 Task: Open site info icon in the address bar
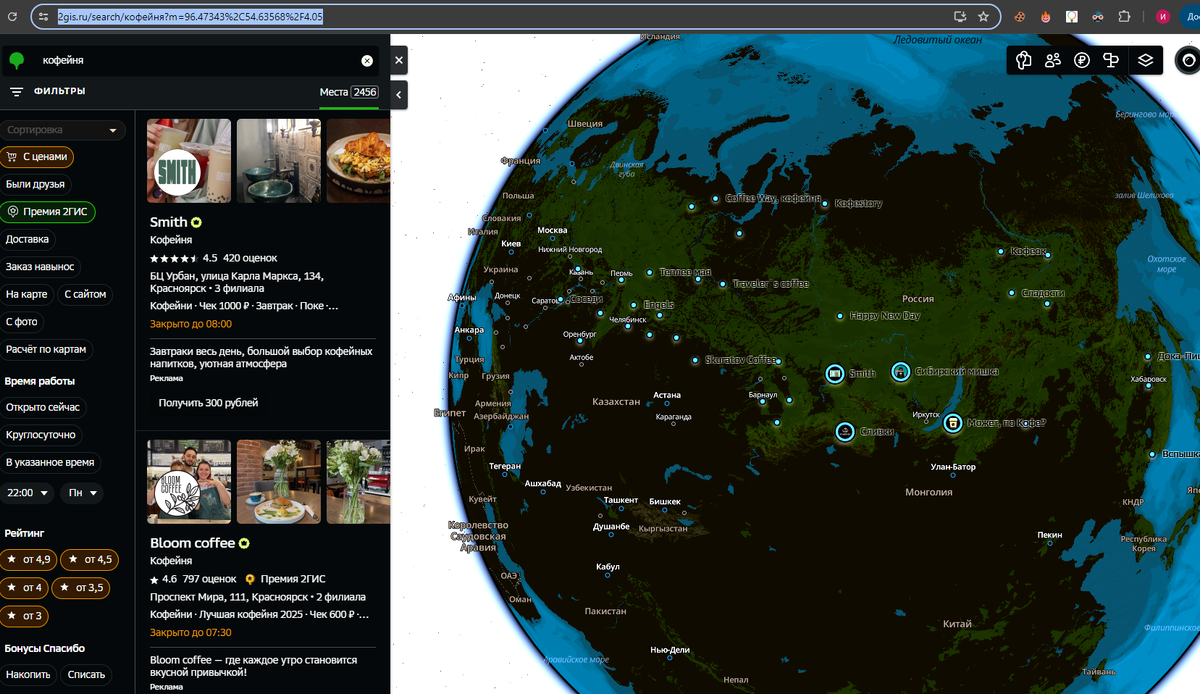43,17
